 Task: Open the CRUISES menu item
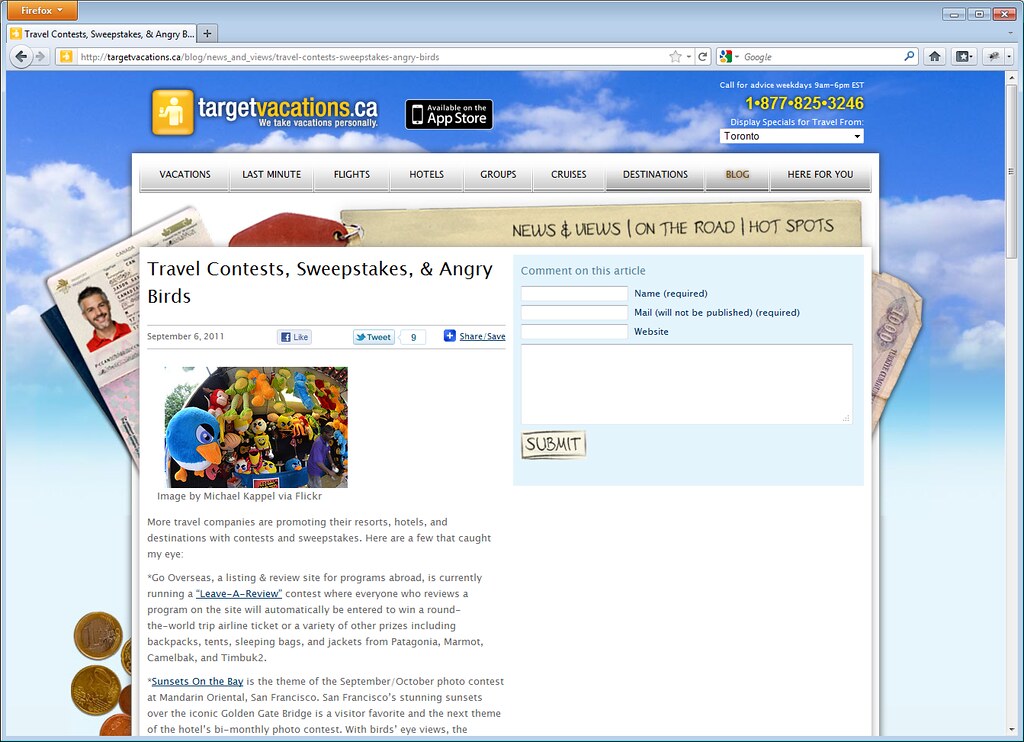[569, 175]
